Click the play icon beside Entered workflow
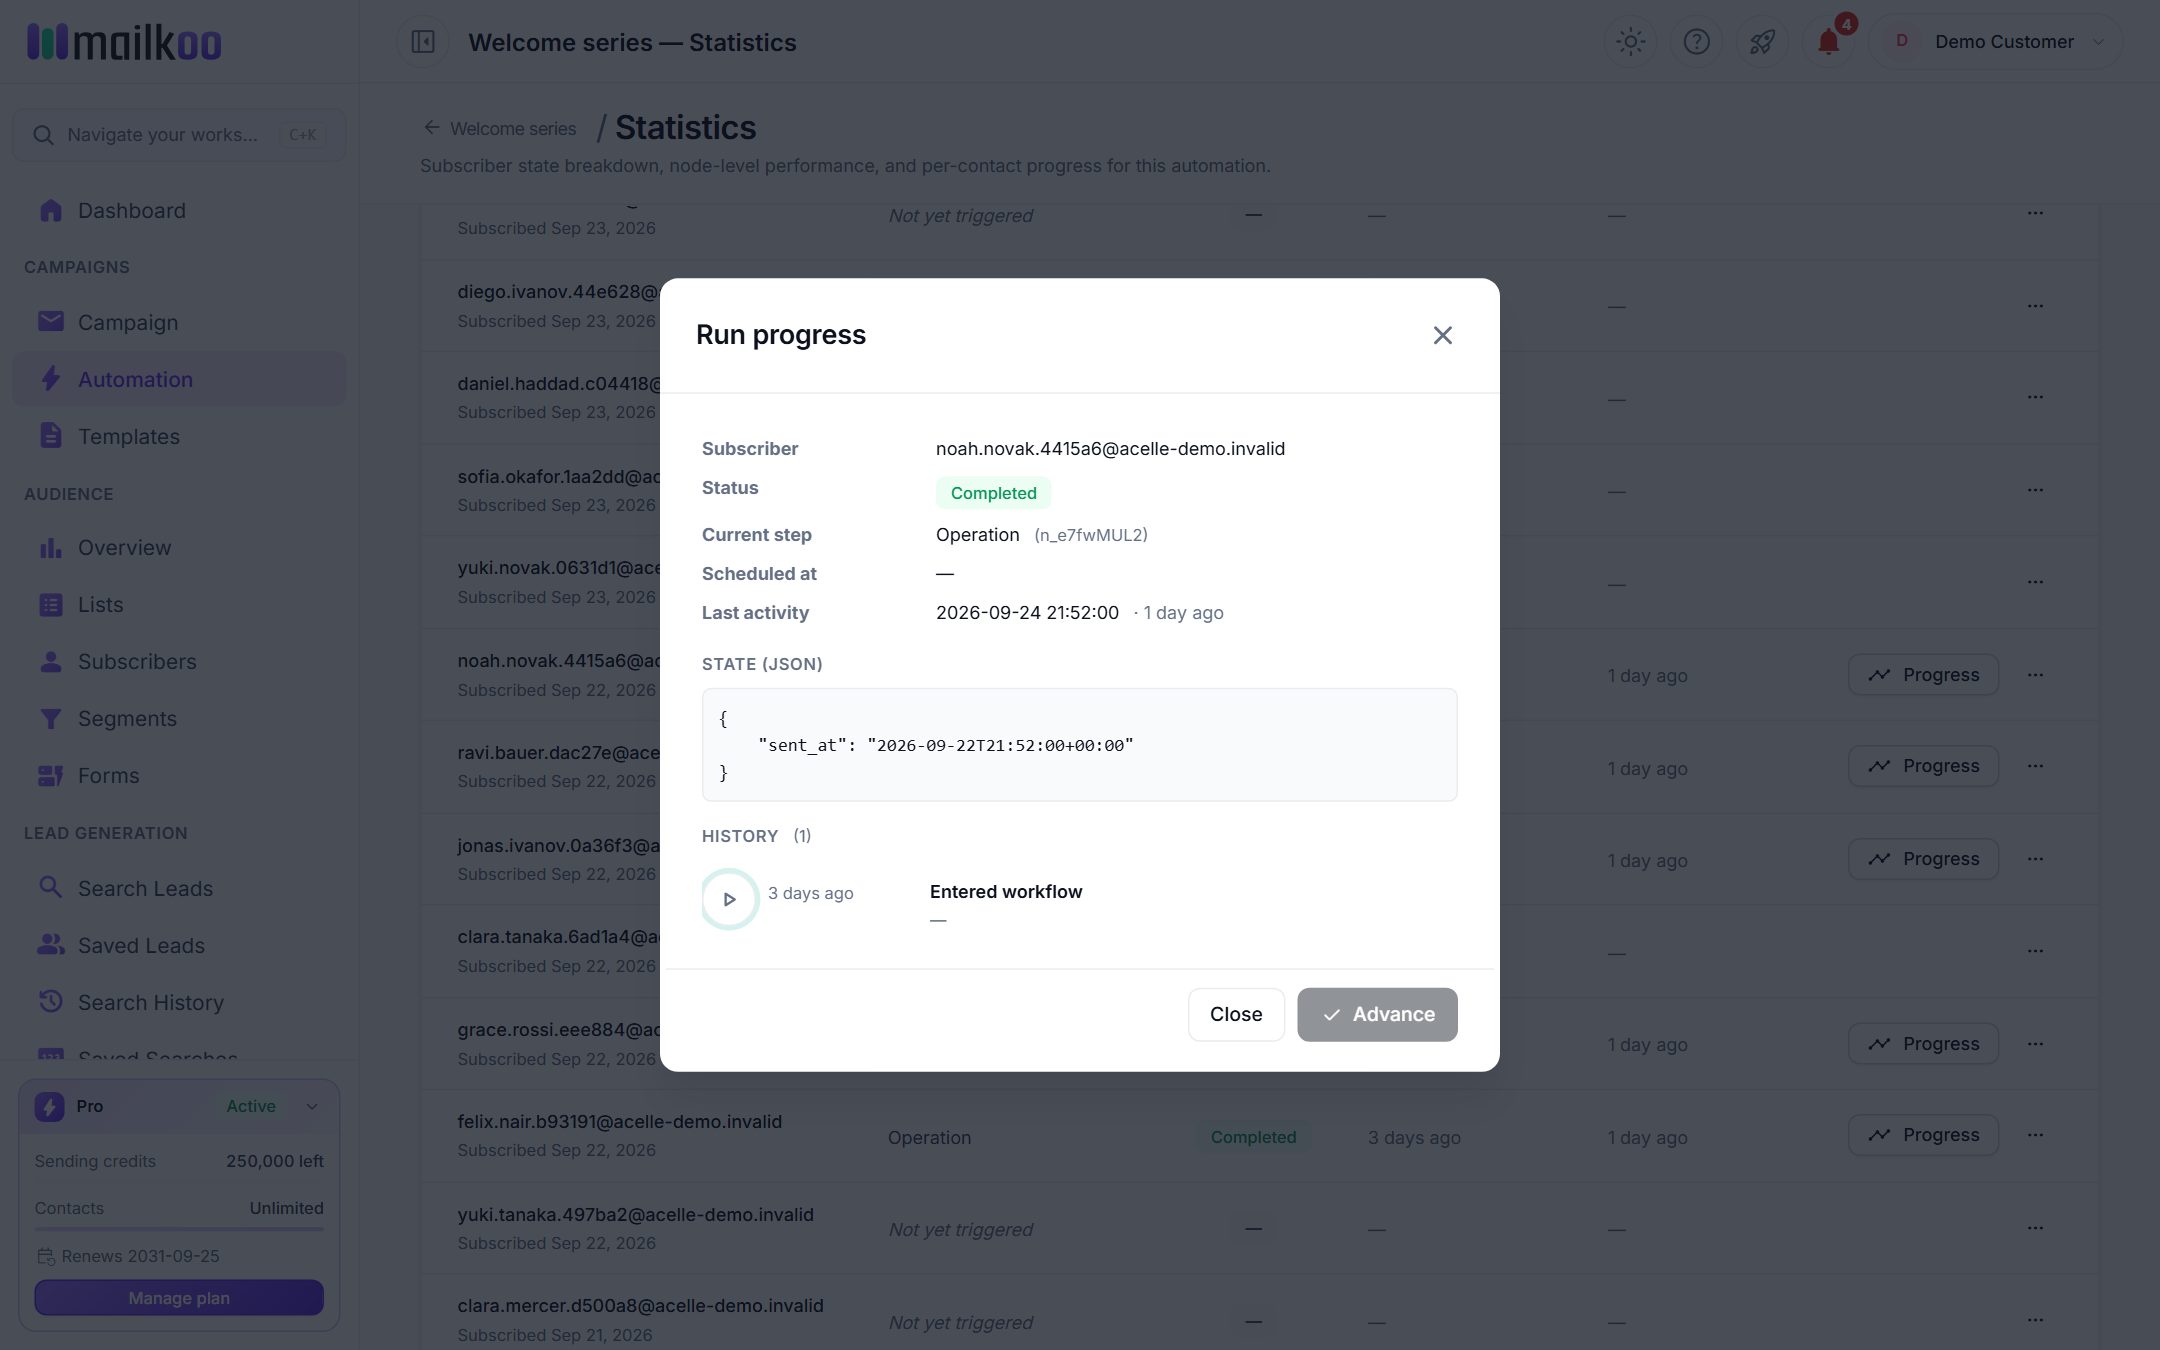 (x=729, y=898)
